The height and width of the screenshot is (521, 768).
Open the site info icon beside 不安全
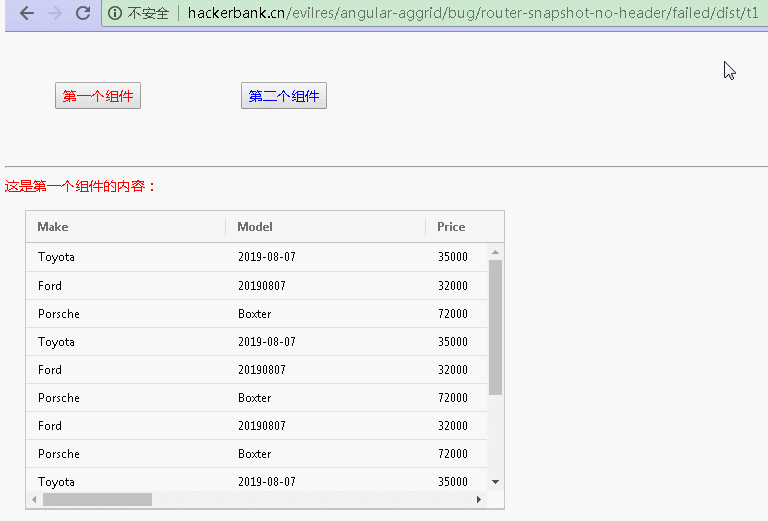pyautogui.click(x=115, y=13)
